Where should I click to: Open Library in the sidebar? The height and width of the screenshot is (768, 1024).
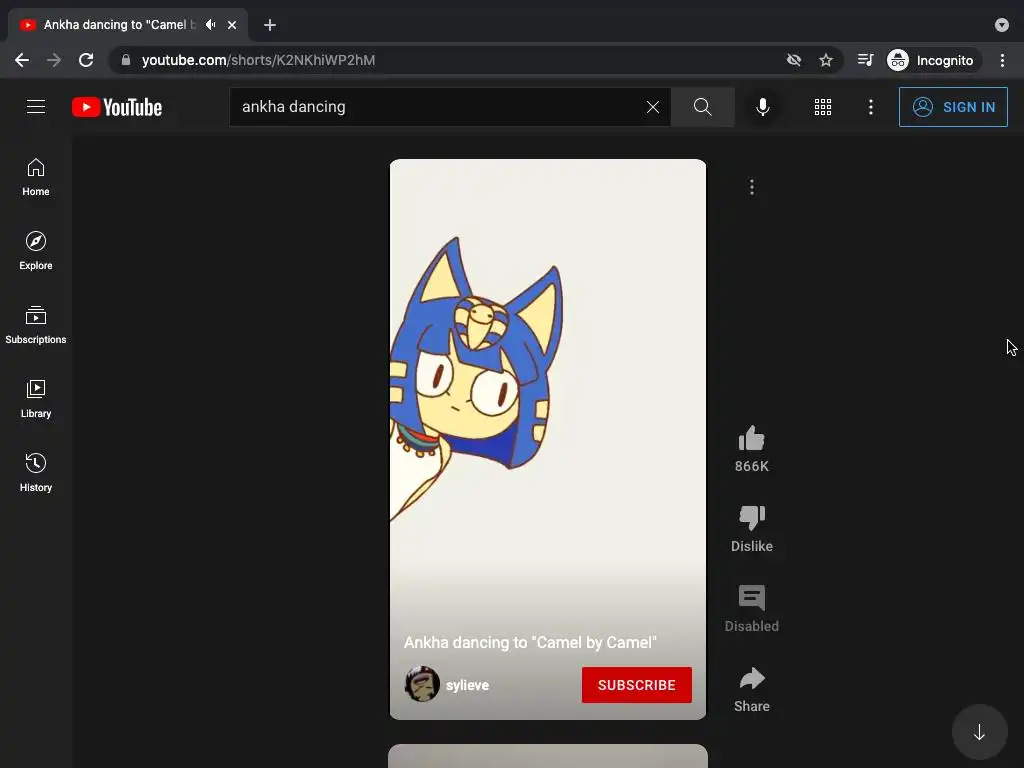tap(36, 398)
